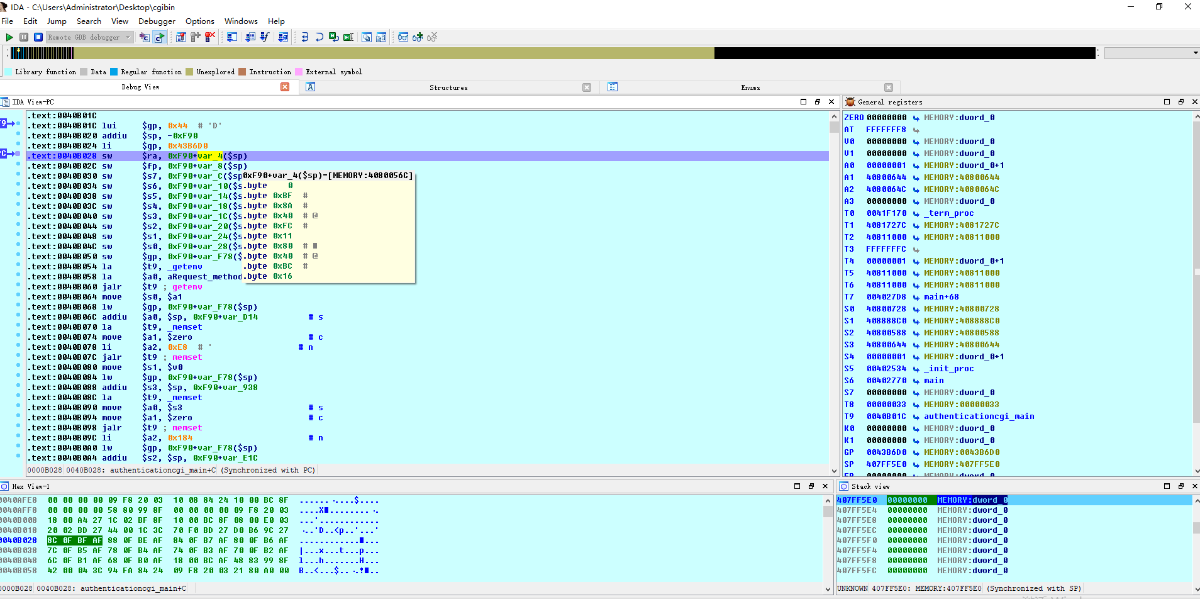Screen dimensions: 1200x599
Task: Click the _init_proc reference for register S5
Action: click(948, 368)
